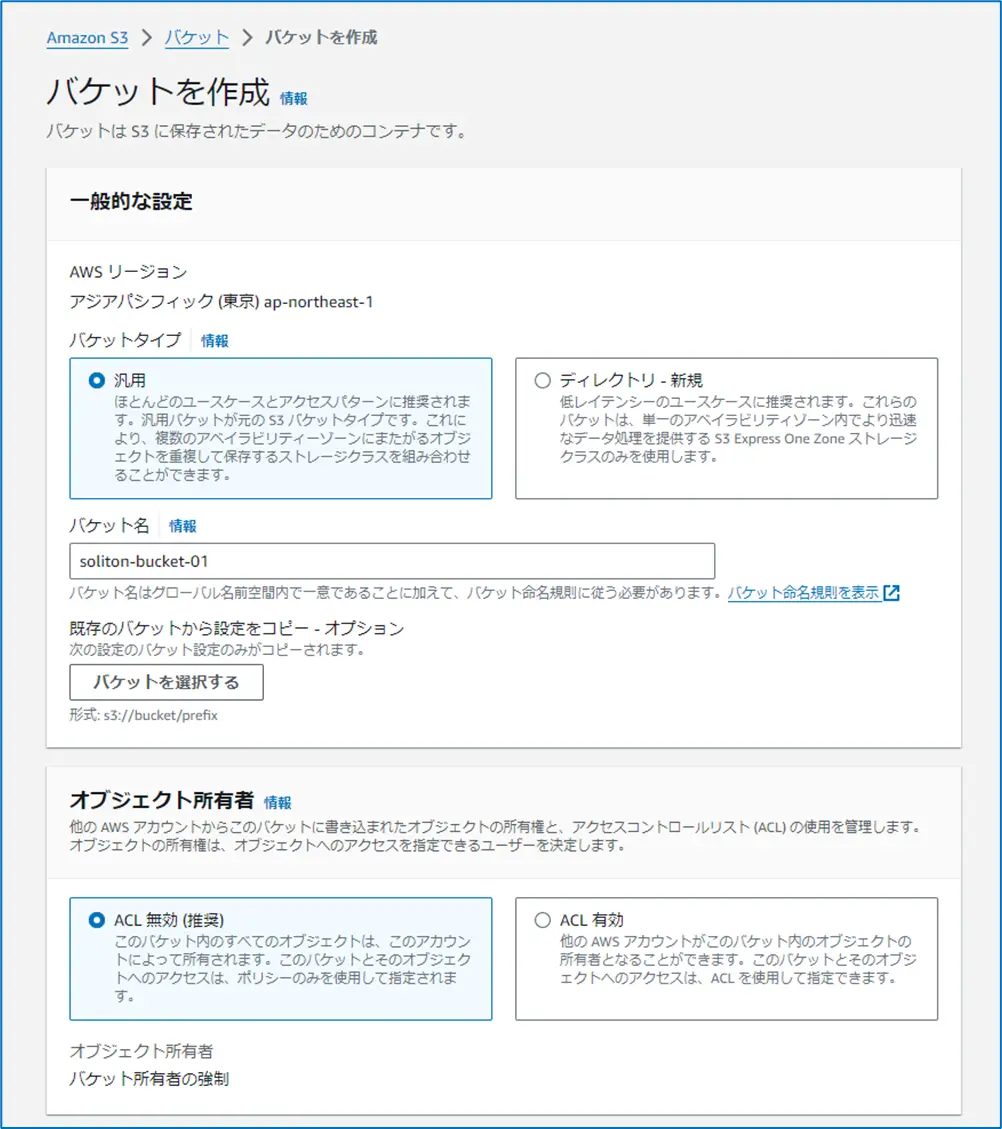This screenshot has width=1002, height=1129.
Task: Select the ディレクトリ - 新規 radio button
Action: (543, 380)
